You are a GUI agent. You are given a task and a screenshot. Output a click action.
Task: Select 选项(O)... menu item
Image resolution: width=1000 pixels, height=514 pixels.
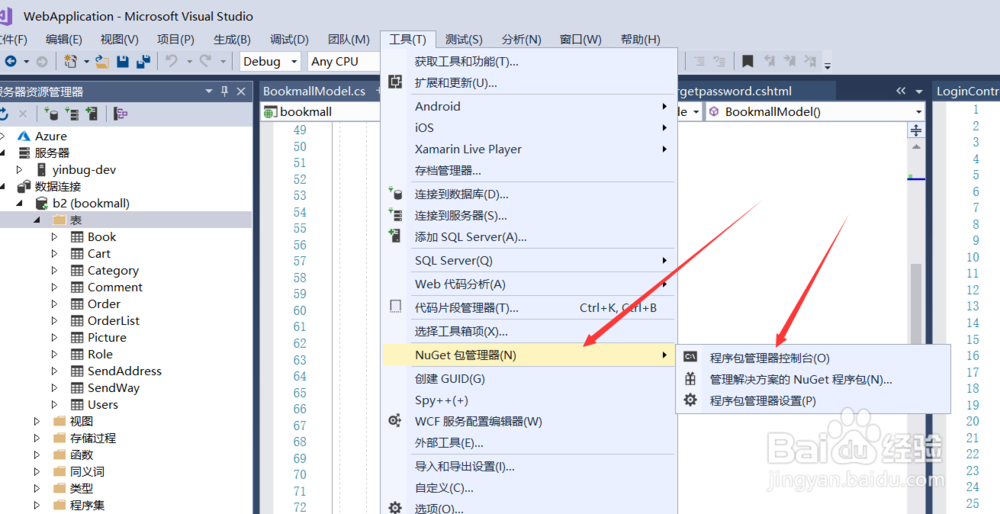529,508
